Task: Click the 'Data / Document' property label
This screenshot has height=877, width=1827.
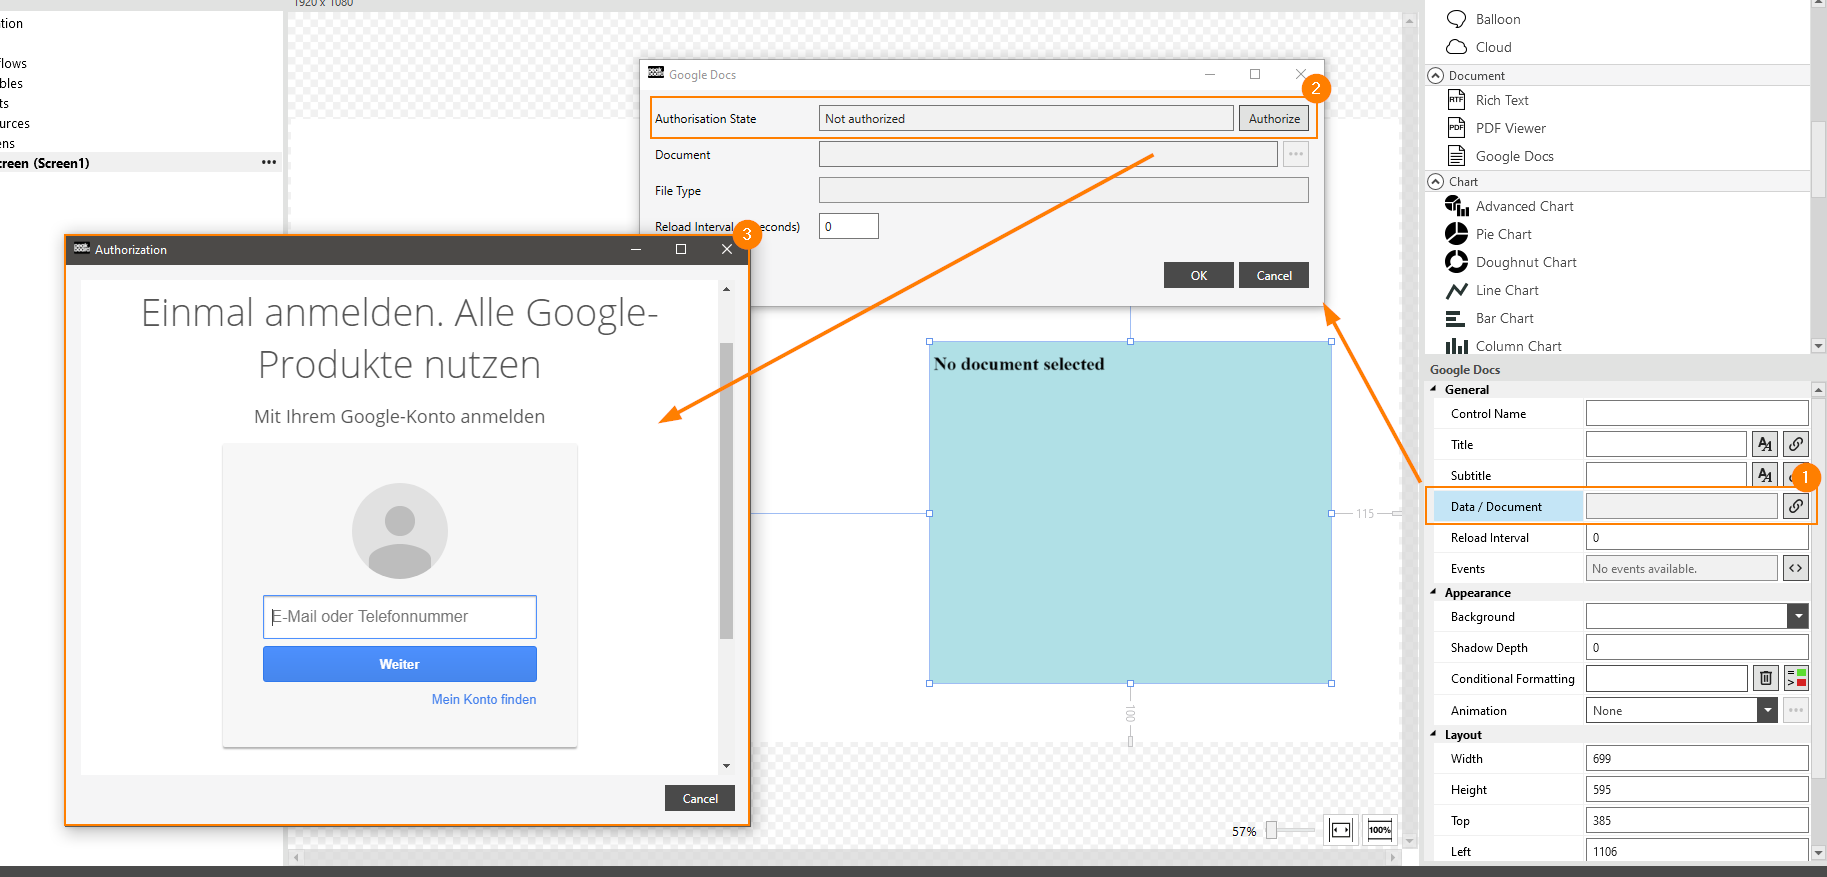Action: [x=1496, y=507]
